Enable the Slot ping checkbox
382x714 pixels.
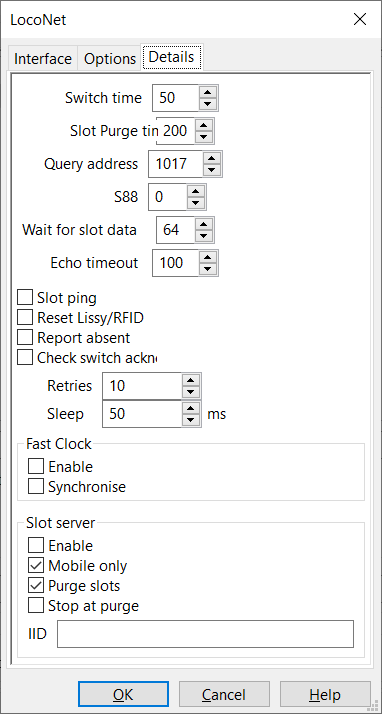click(x=25, y=298)
